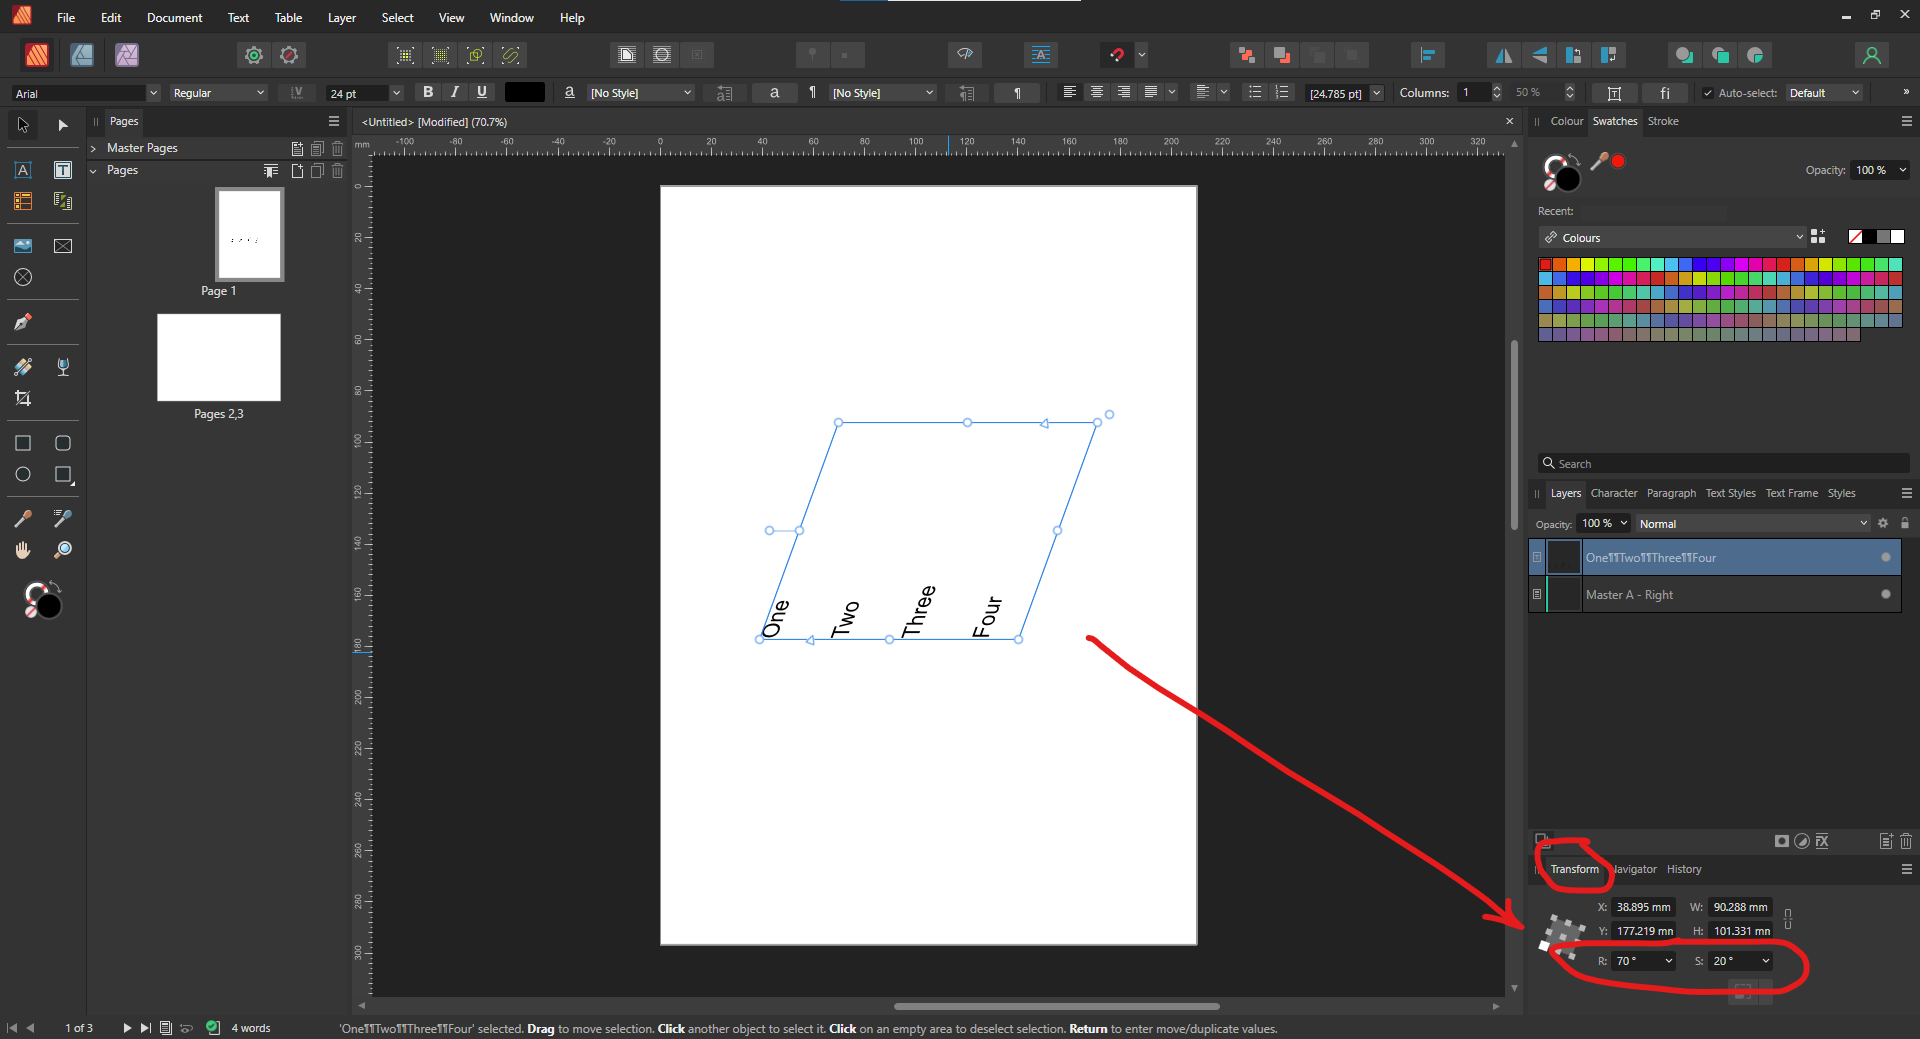
Task: Flip horizontal toolbar icon
Action: 1503,55
